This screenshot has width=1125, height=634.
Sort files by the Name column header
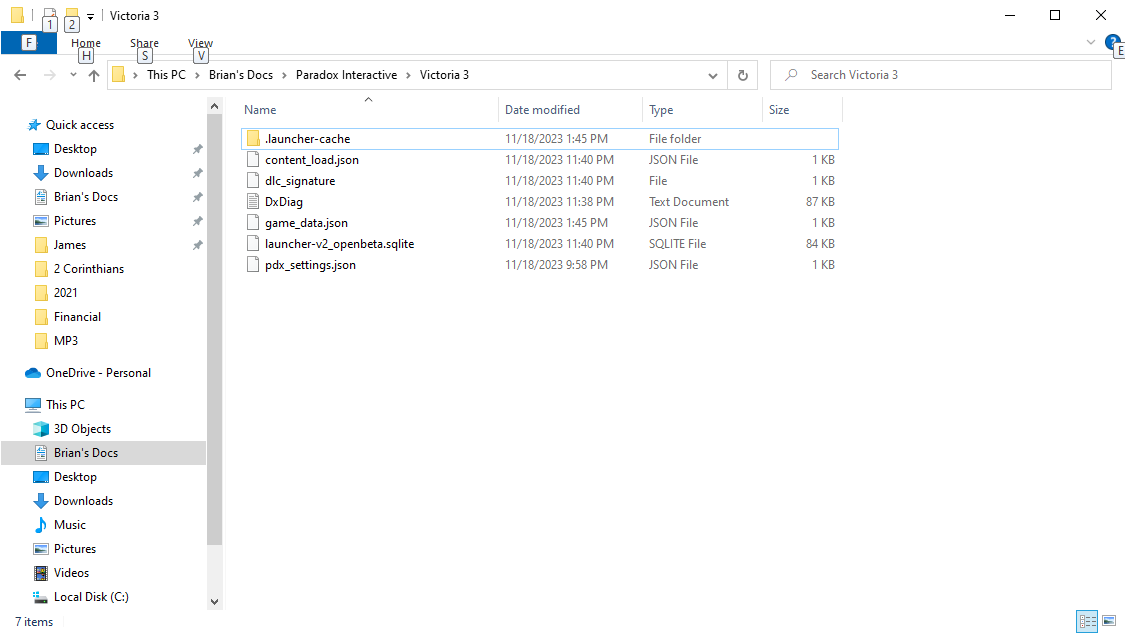point(368,110)
